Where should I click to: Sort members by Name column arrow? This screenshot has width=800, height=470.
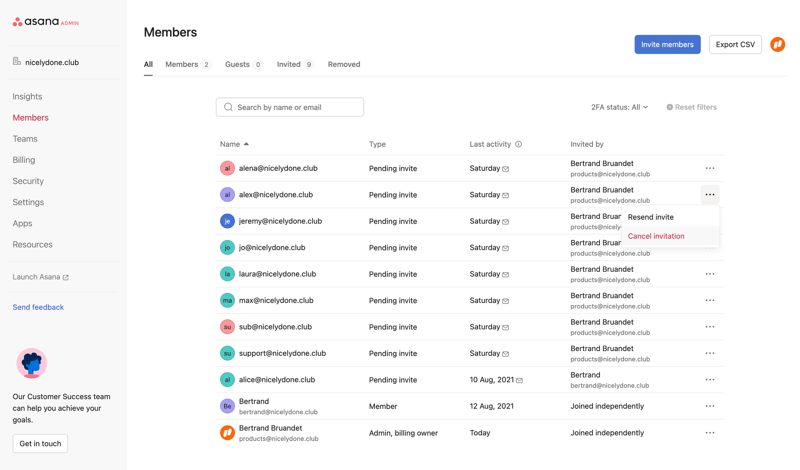coord(246,144)
